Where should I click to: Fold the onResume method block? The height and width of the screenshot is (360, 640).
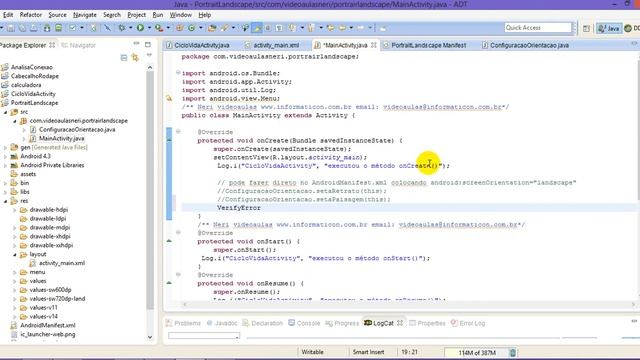click(x=178, y=274)
